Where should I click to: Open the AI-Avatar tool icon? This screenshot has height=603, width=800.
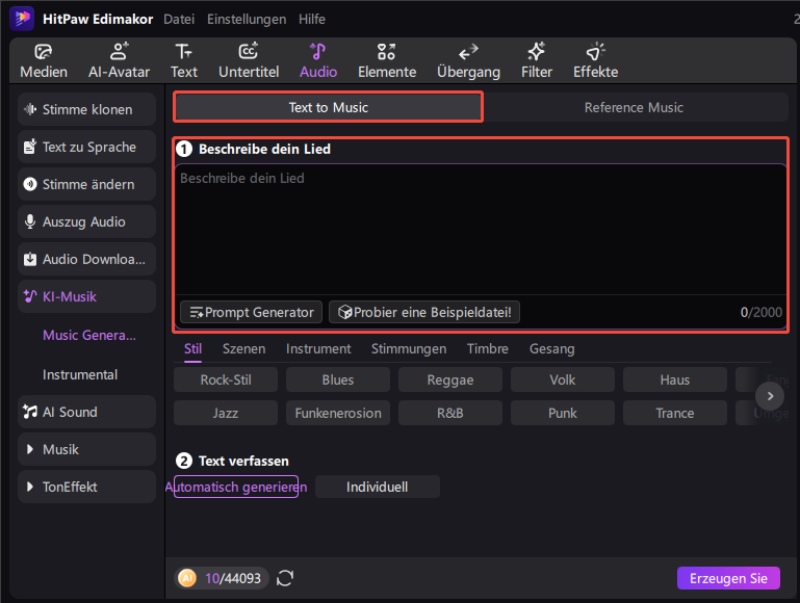[119, 51]
